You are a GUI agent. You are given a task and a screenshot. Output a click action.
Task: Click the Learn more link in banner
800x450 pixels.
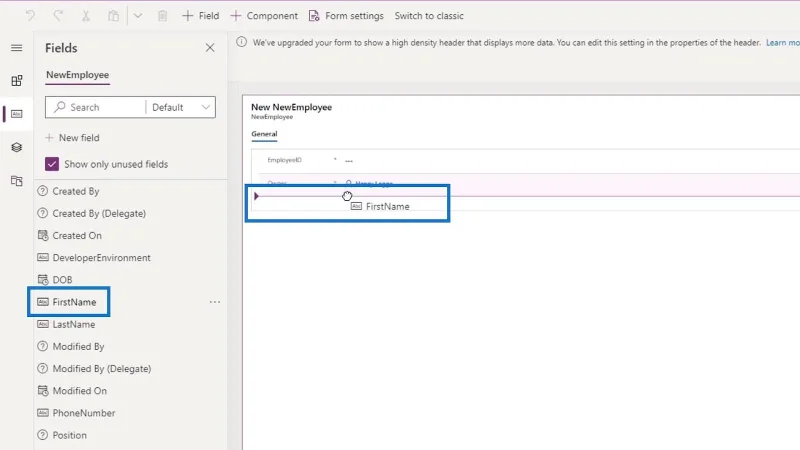click(x=783, y=43)
